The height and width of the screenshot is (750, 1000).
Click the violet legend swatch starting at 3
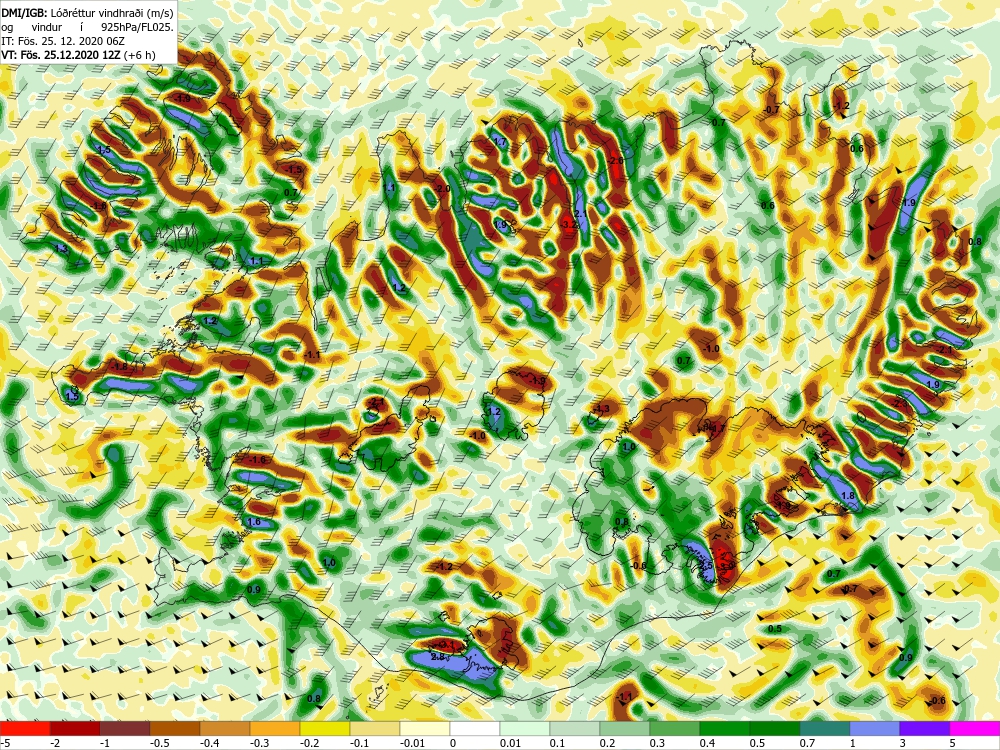click(x=925, y=728)
